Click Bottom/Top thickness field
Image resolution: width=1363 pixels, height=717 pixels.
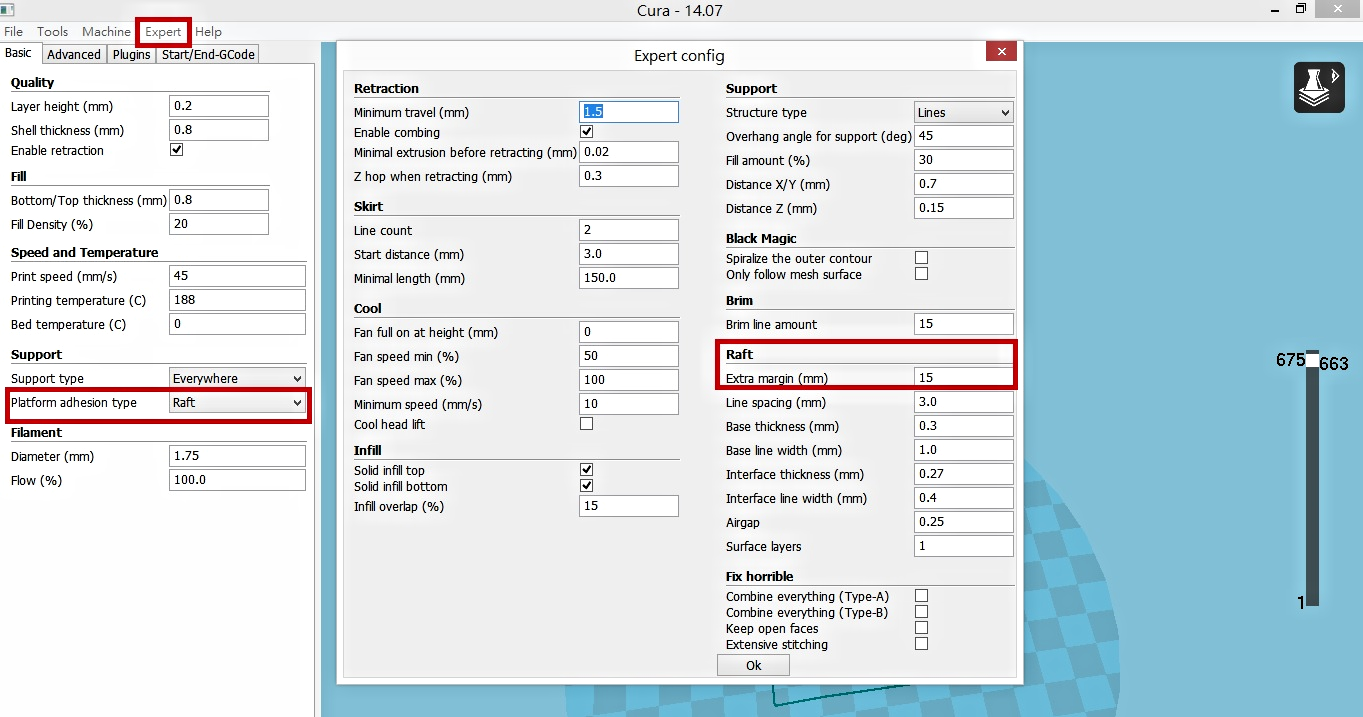(x=219, y=200)
